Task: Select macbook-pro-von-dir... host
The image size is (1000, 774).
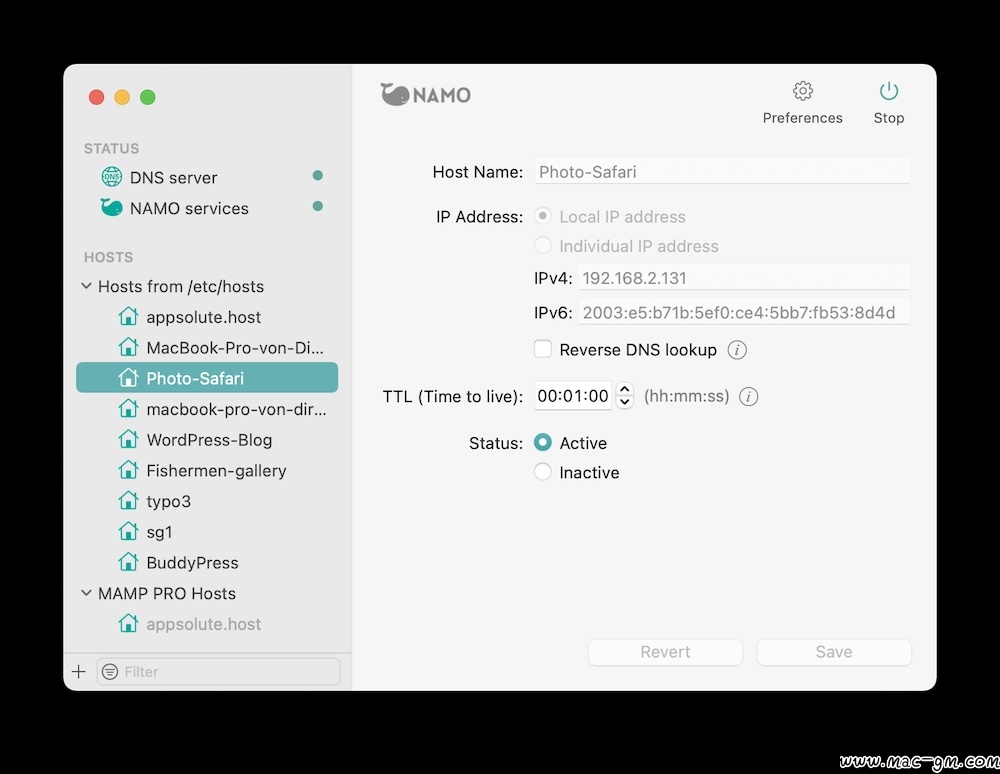Action: pyautogui.click(x=207, y=409)
